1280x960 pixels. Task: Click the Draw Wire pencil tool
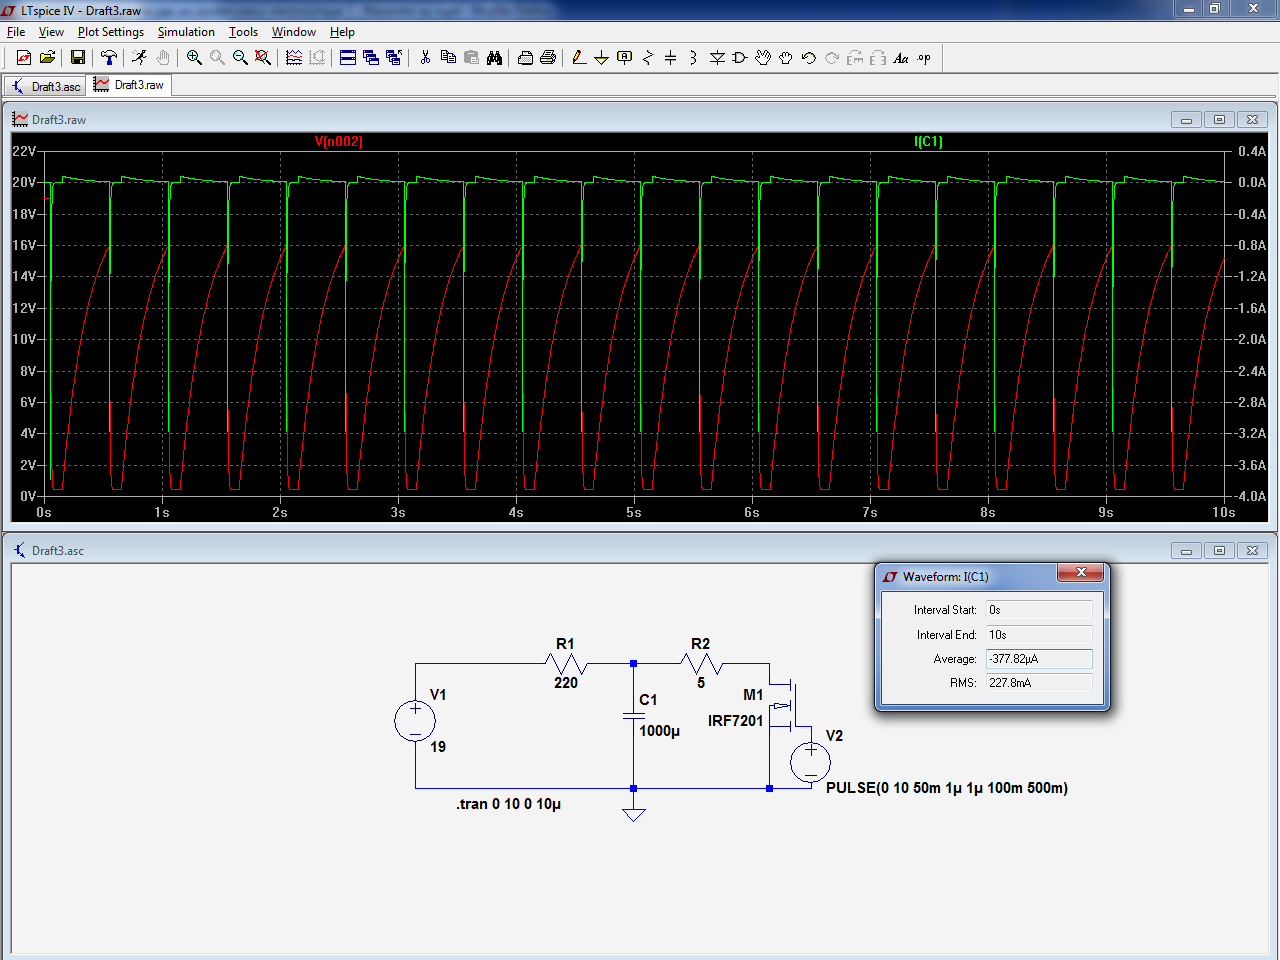point(578,58)
